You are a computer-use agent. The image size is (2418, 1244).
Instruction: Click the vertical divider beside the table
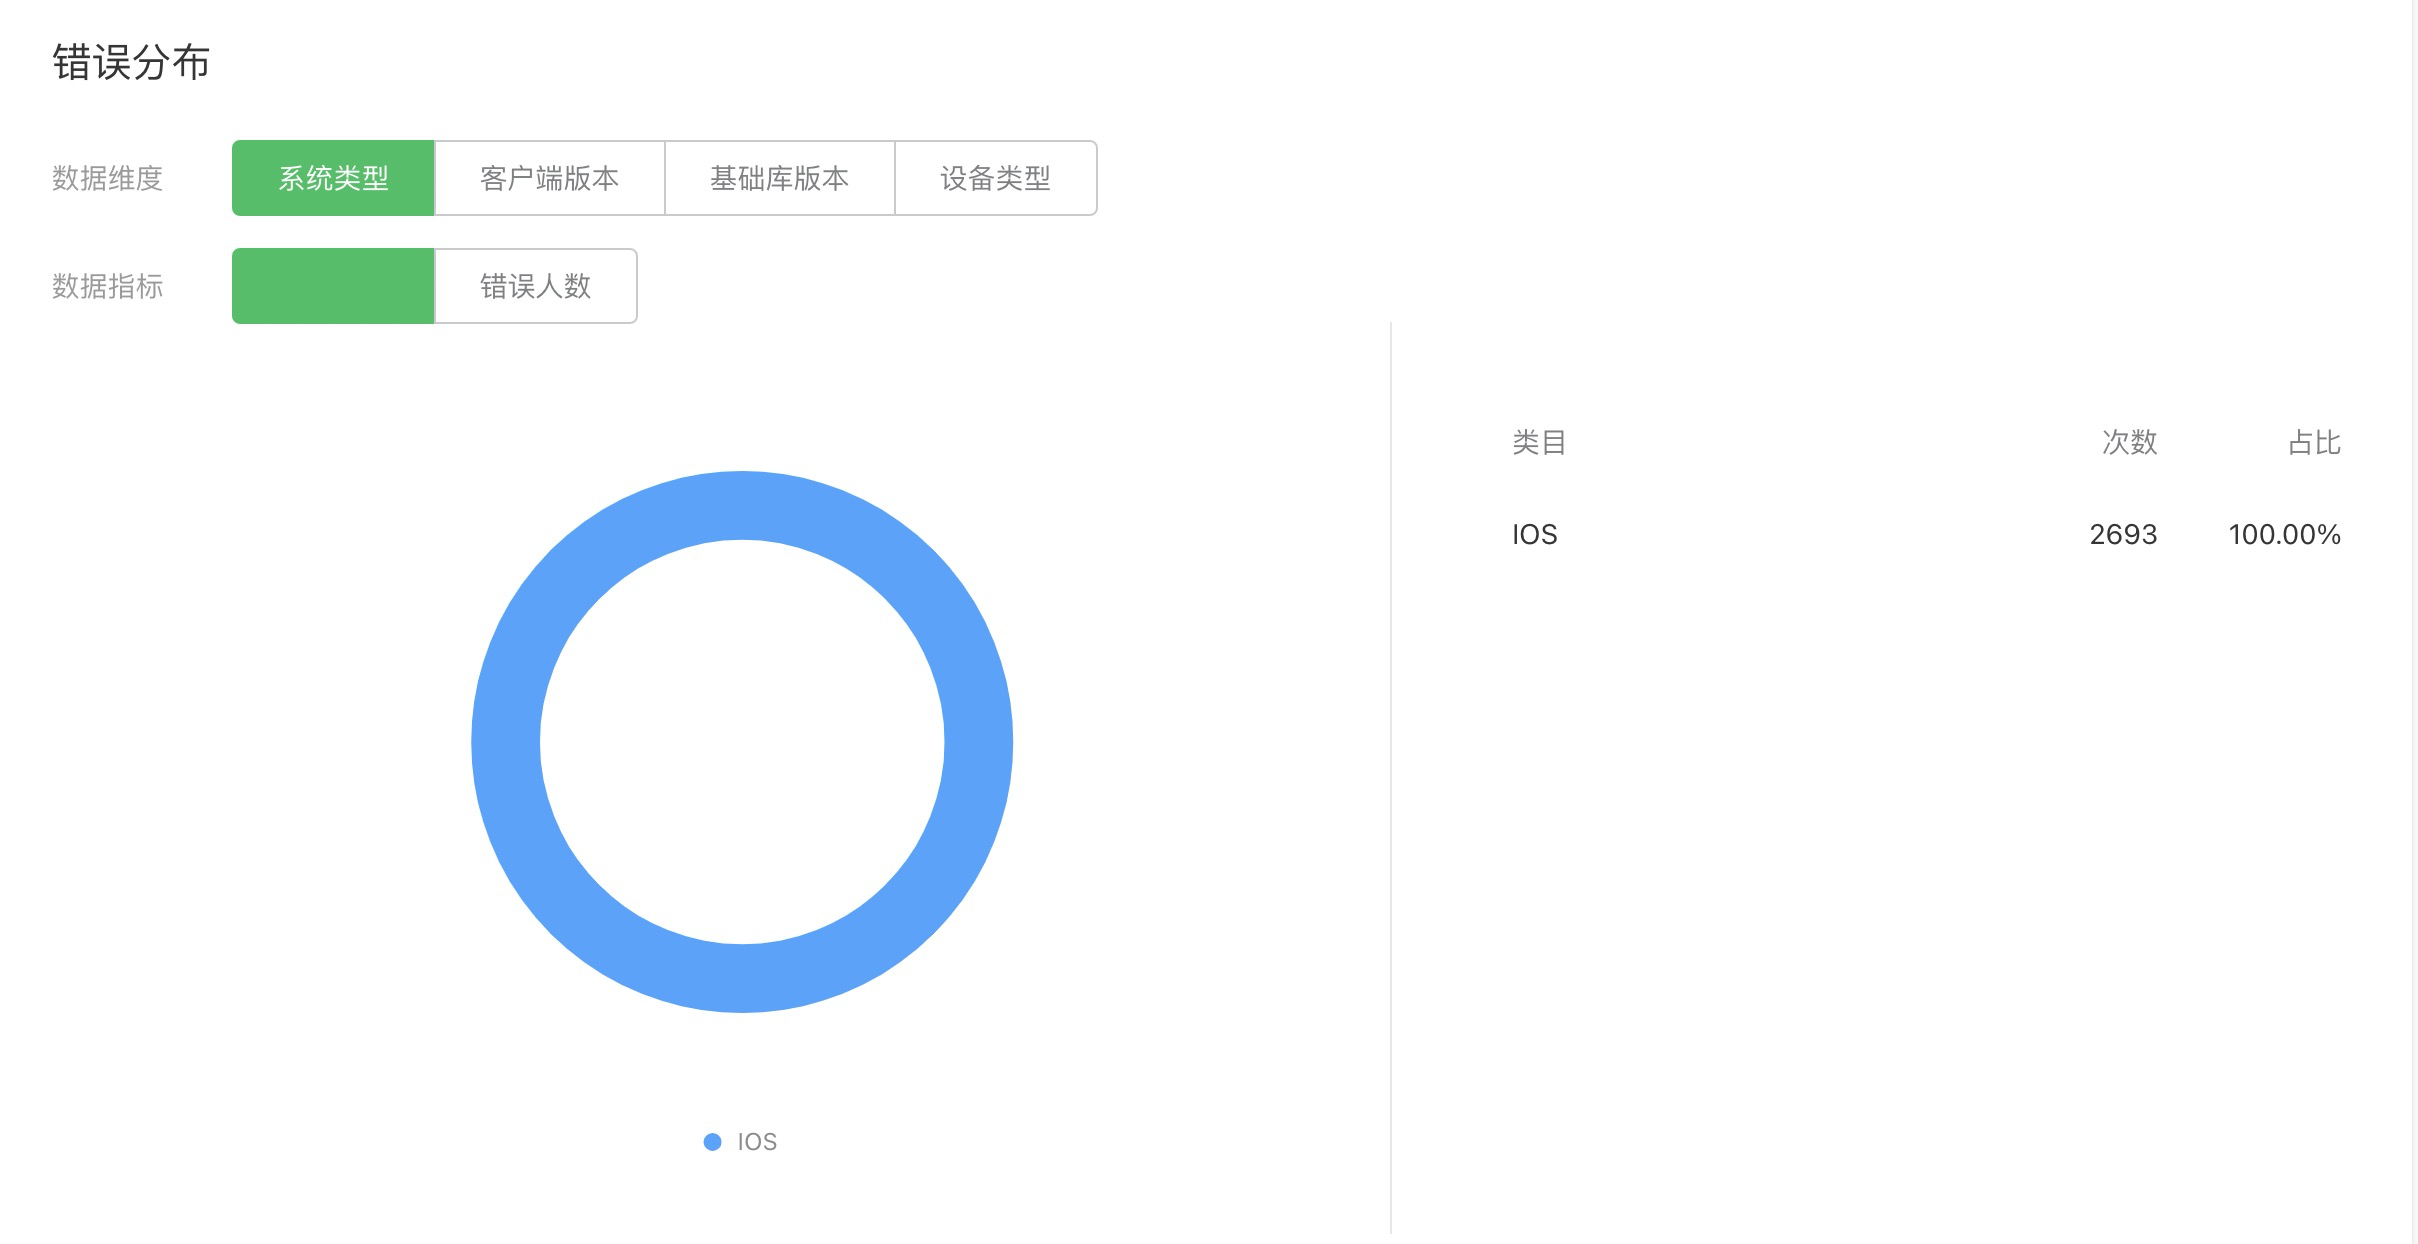1390,780
